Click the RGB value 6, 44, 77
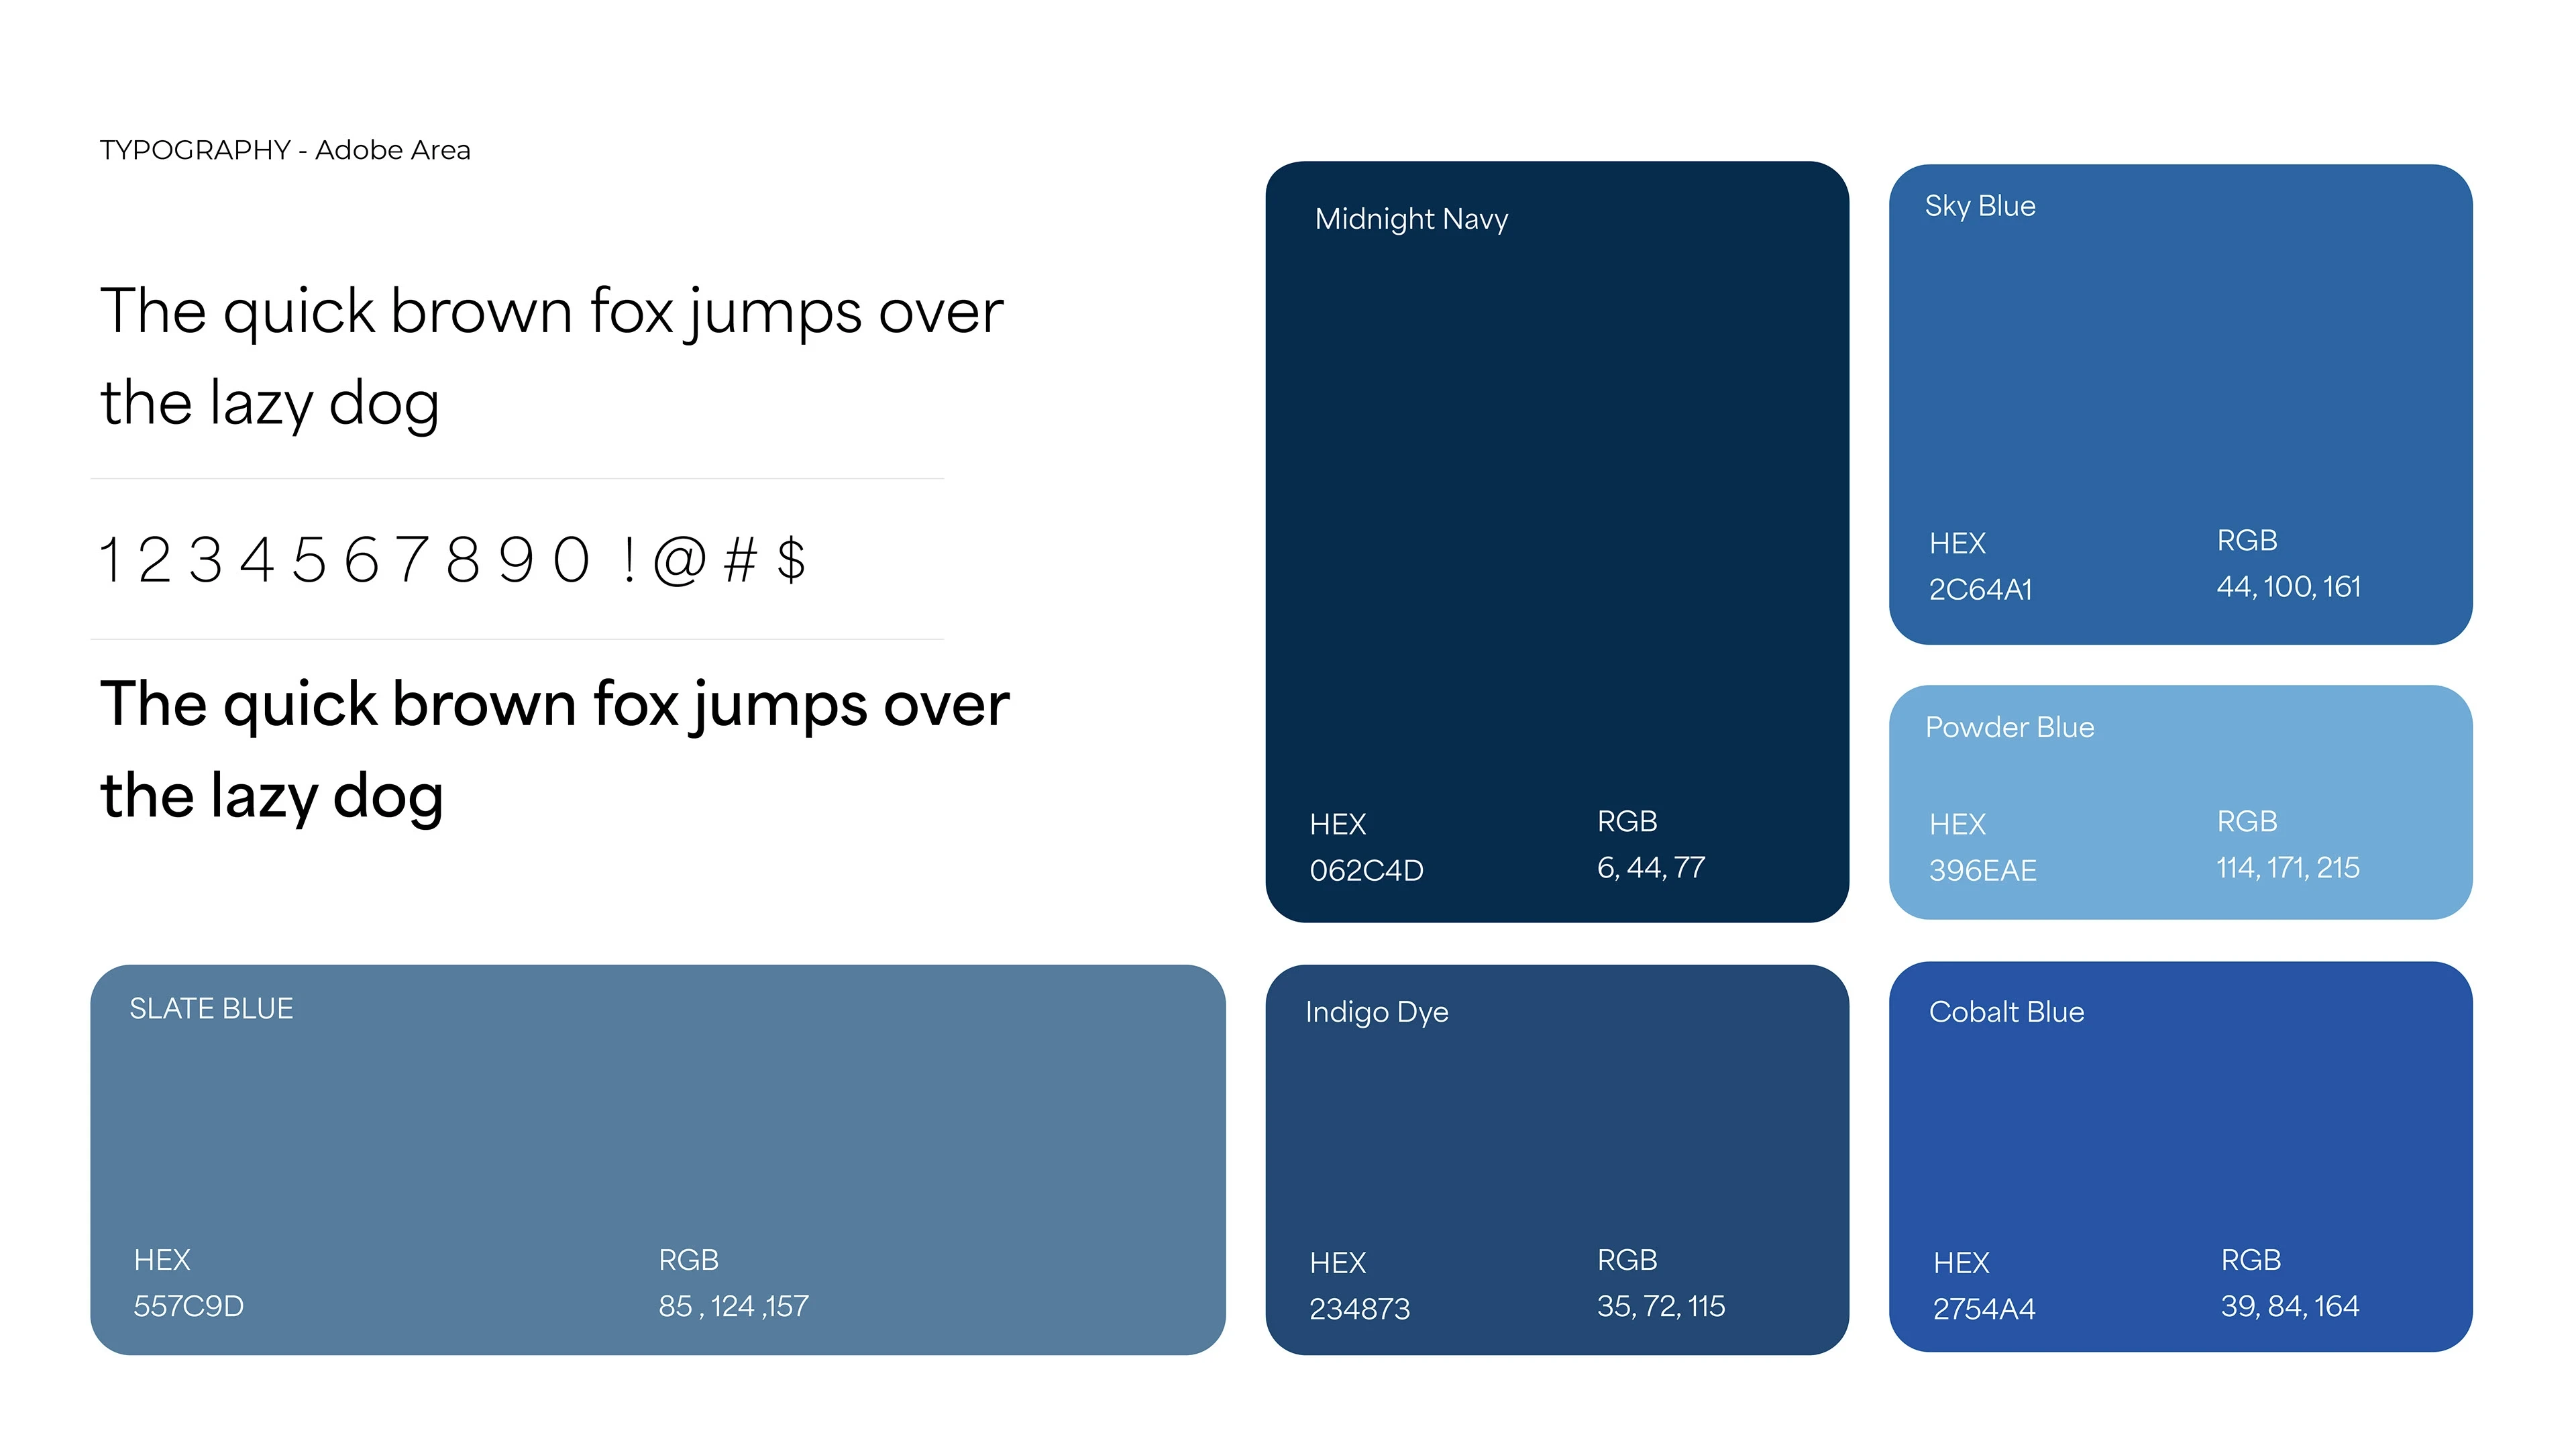2576x1449 pixels. (x=1651, y=867)
